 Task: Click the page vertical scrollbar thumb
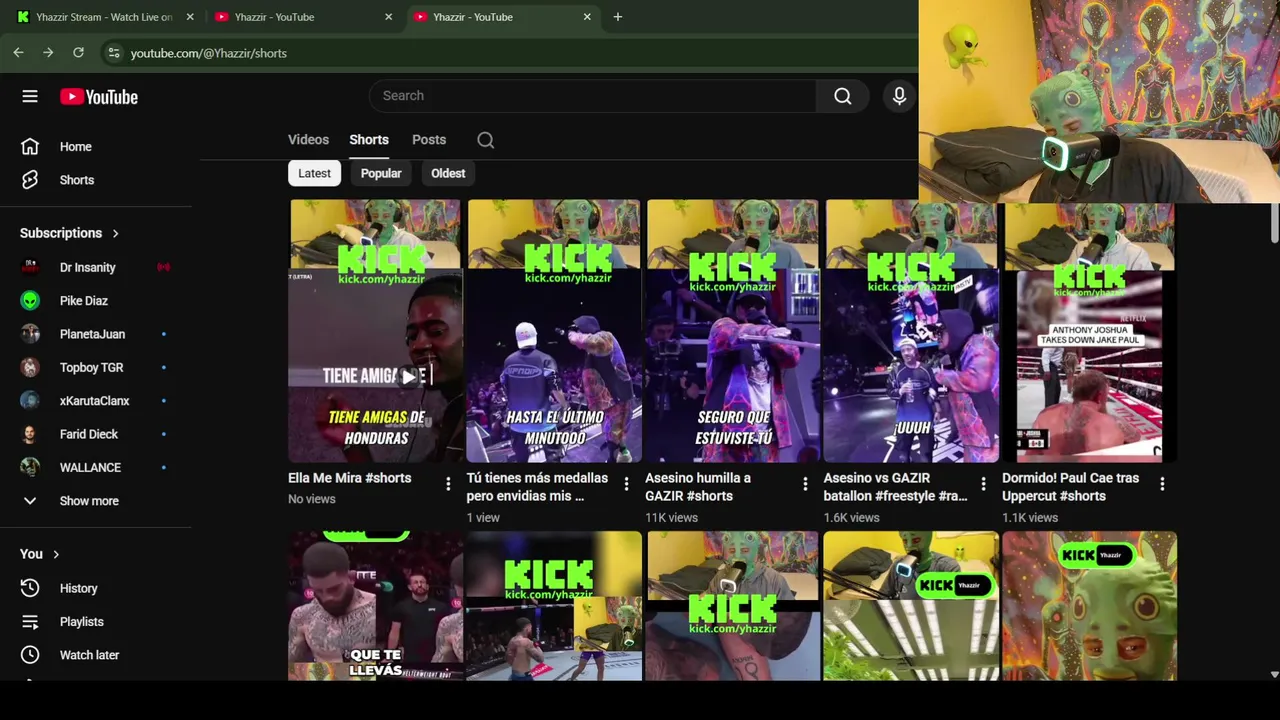[1274, 222]
